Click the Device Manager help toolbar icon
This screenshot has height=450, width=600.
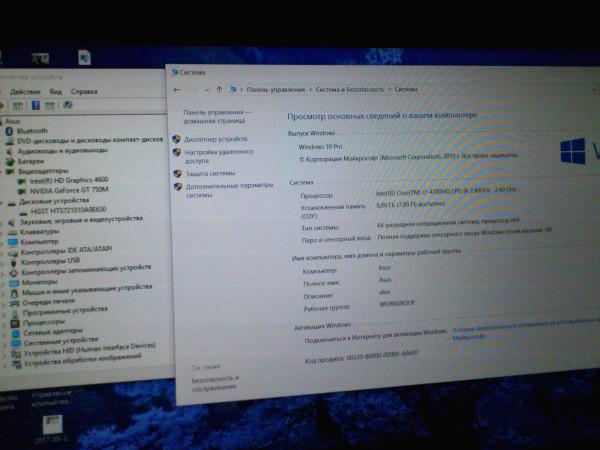tap(36, 105)
